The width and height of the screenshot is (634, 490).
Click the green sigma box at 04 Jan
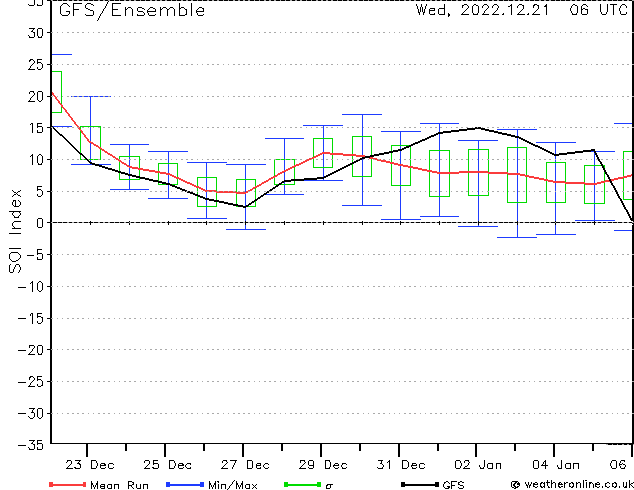point(556,182)
